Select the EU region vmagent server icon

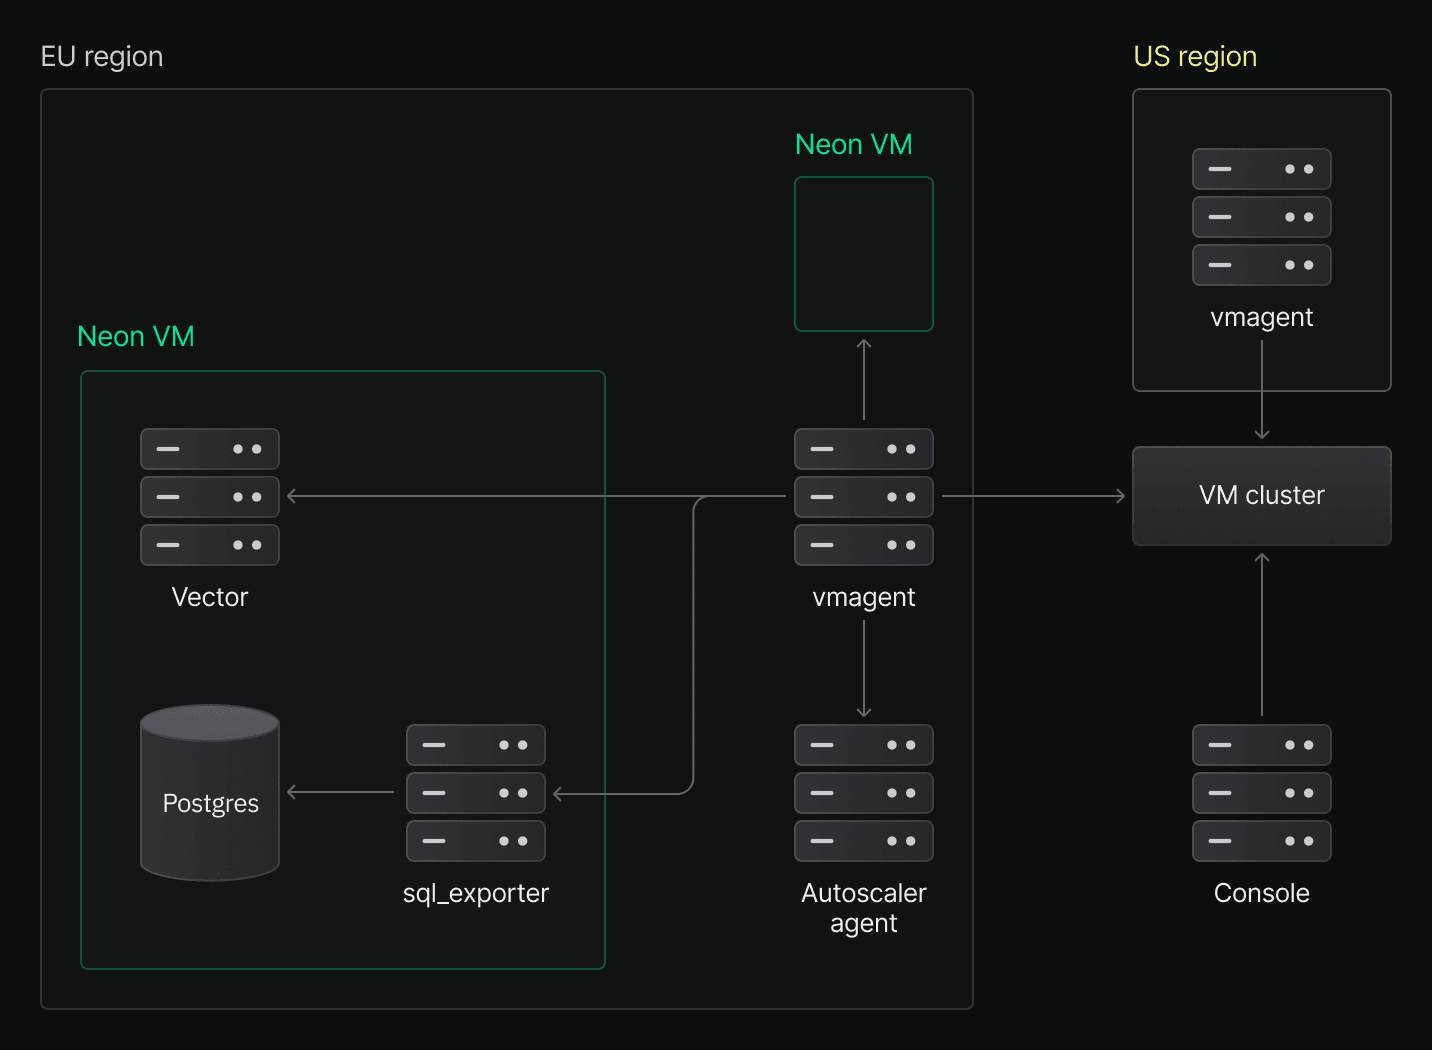click(863, 497)
